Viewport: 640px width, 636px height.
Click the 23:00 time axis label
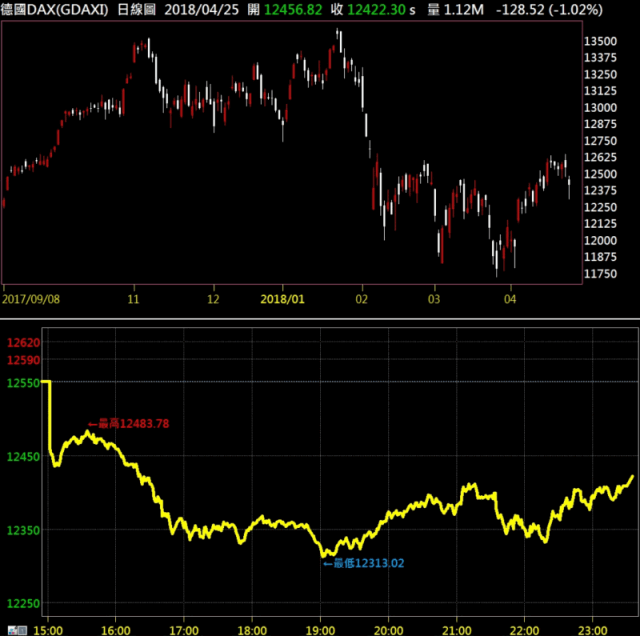click(592, 630)
